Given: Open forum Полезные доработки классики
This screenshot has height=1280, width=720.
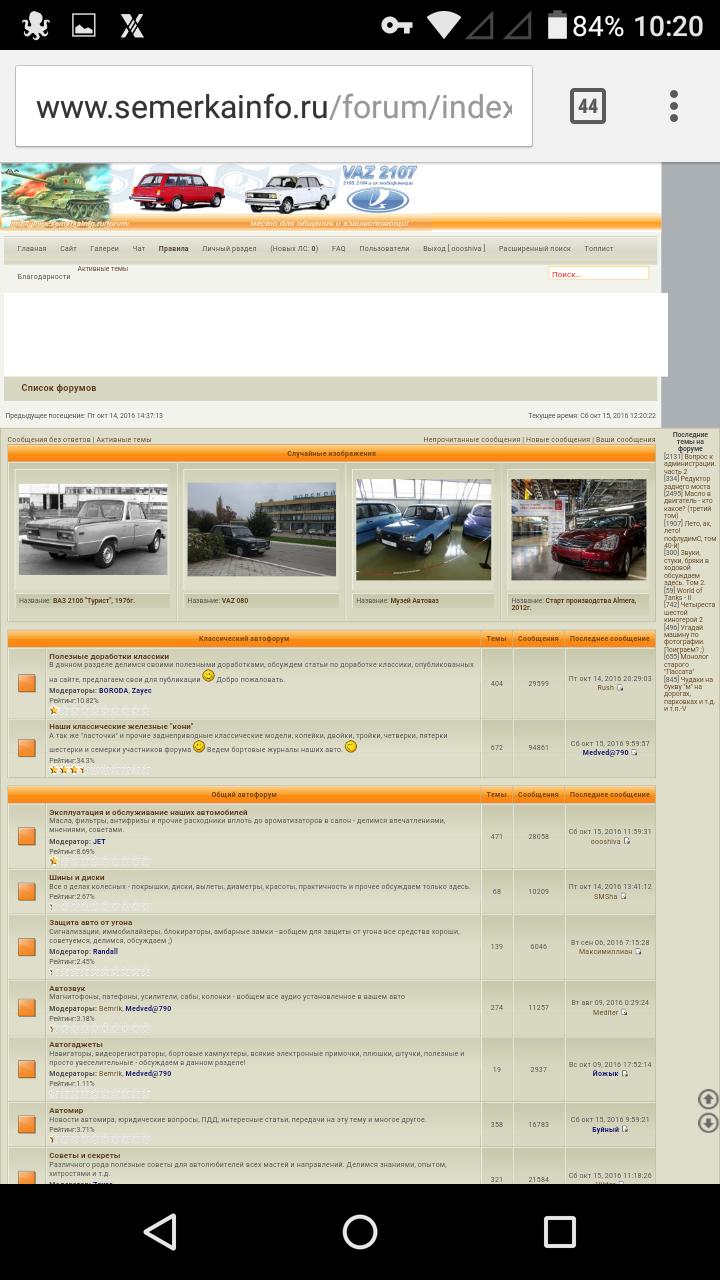Looking at the screenshot, I should (x=109, y=656).
